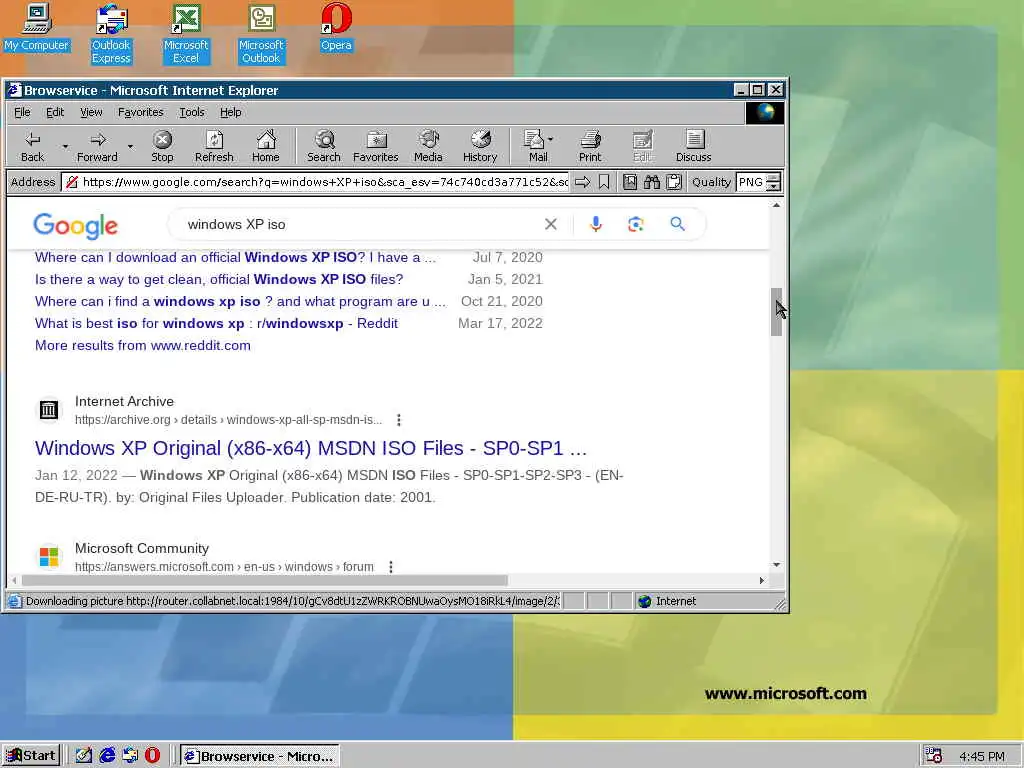The height and width of the screenshot is (768, 1024).
Task: Click the Google magnifier search button
Action: (677, 224)
